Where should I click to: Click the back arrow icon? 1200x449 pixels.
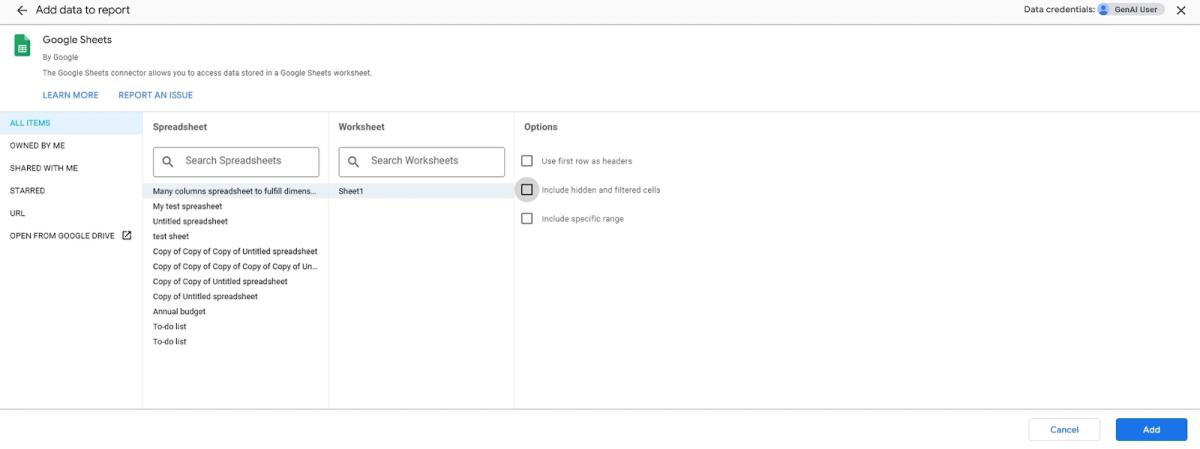click(x=22, y=10)
